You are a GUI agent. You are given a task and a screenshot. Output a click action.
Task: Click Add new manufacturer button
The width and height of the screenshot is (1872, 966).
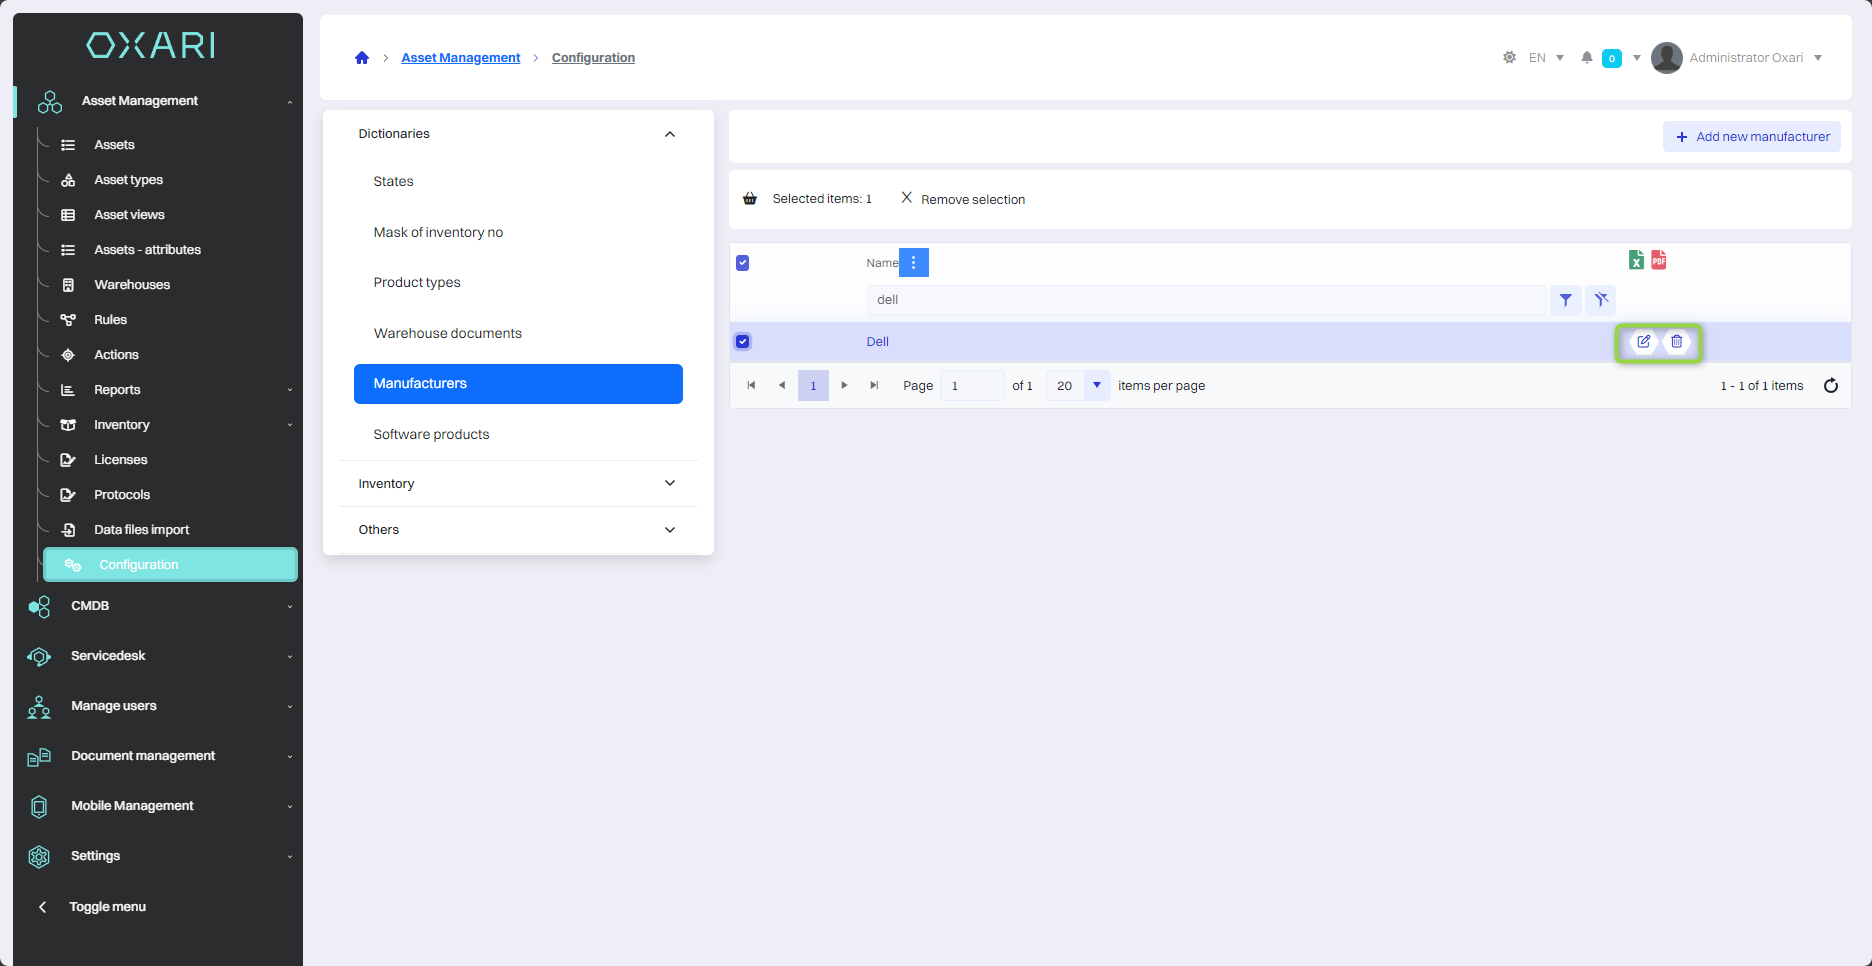point(1752,137)
